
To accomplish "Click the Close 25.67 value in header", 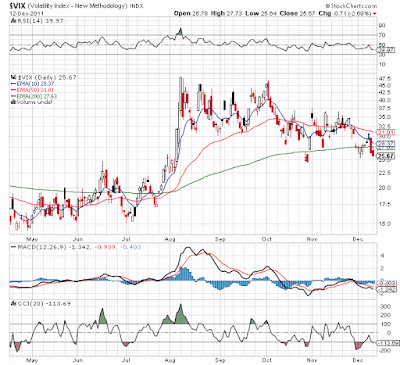I will point(297,13).
